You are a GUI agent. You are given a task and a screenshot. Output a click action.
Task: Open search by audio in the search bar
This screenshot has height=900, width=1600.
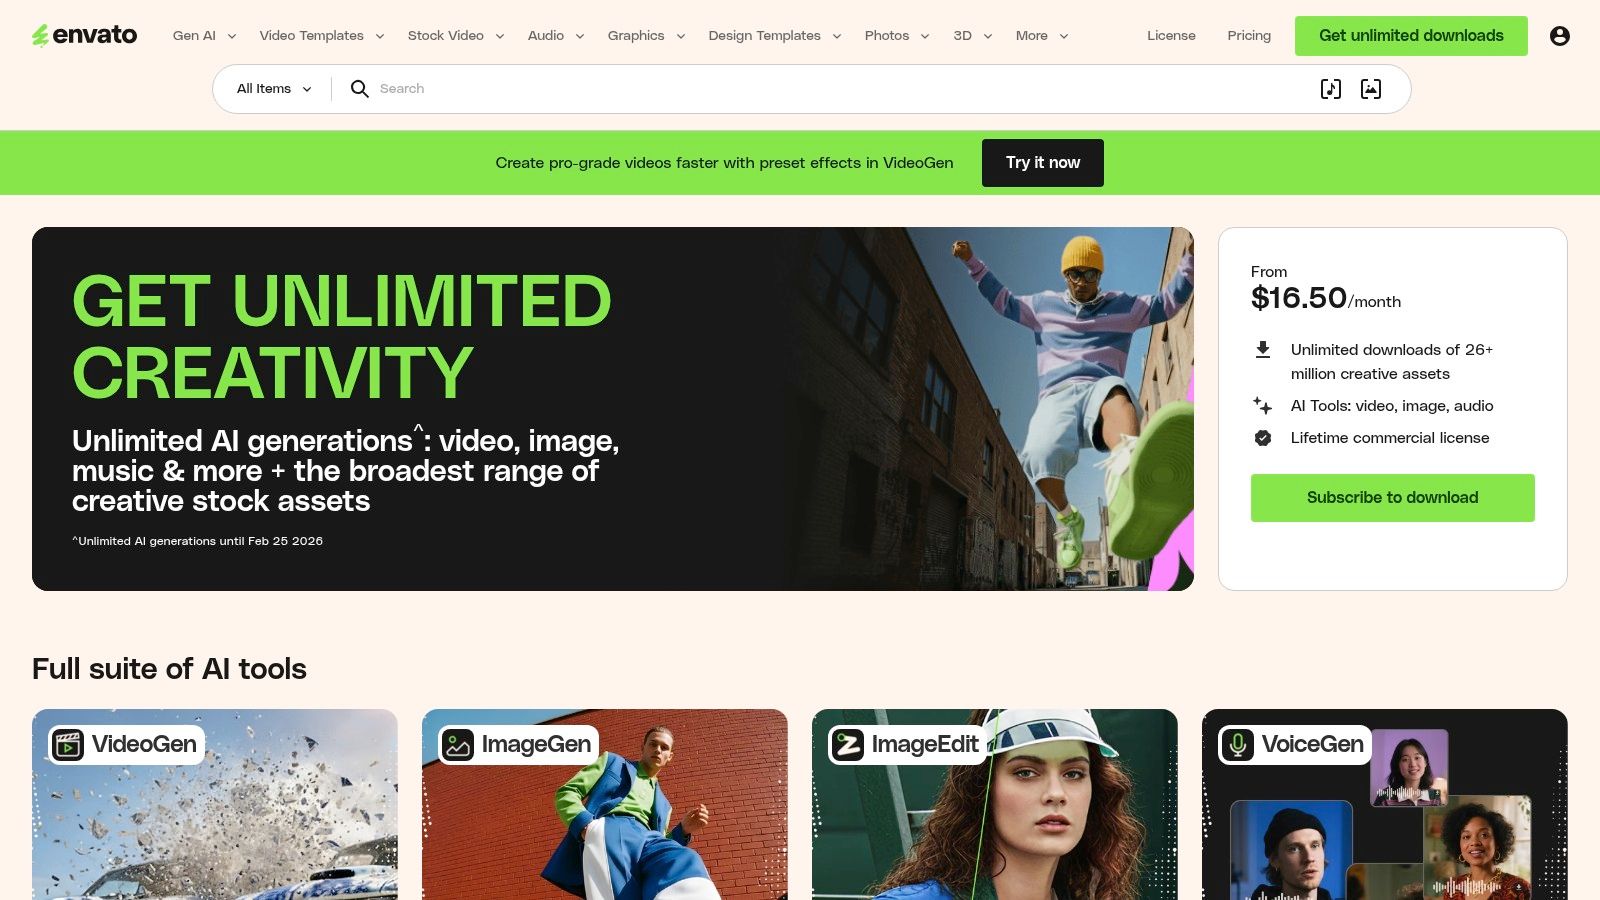click(x=1330, y=88)
